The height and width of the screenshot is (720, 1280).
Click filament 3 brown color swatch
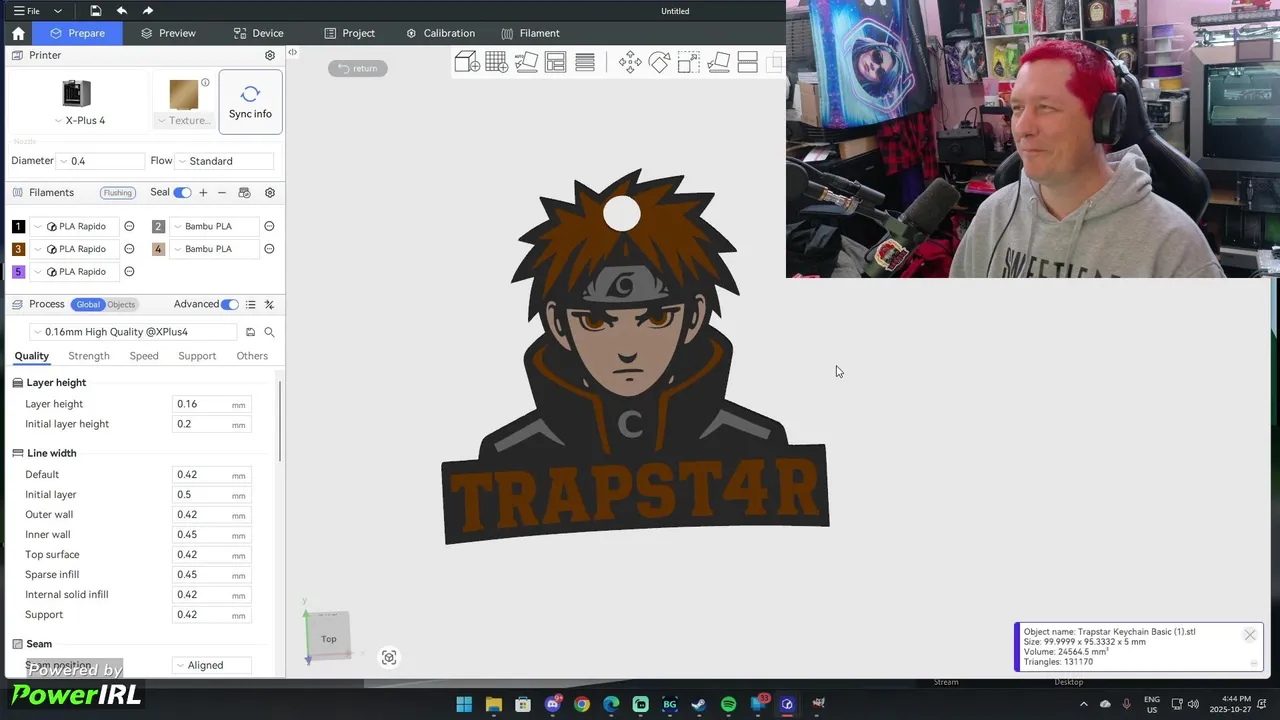[18, 249]
